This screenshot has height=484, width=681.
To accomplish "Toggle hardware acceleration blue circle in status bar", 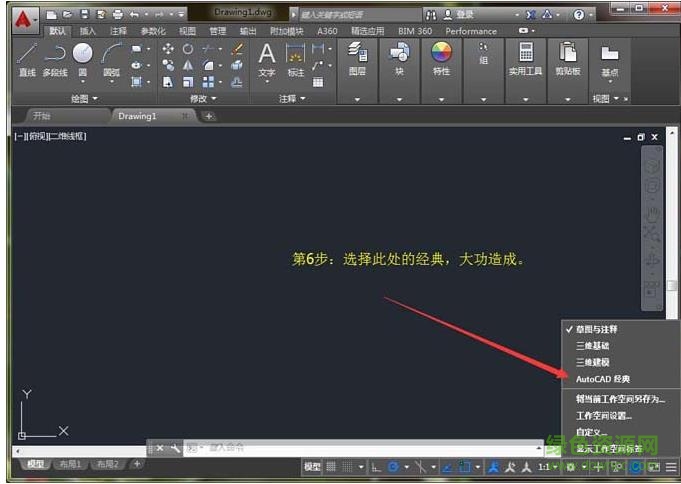I will [637, 467].
